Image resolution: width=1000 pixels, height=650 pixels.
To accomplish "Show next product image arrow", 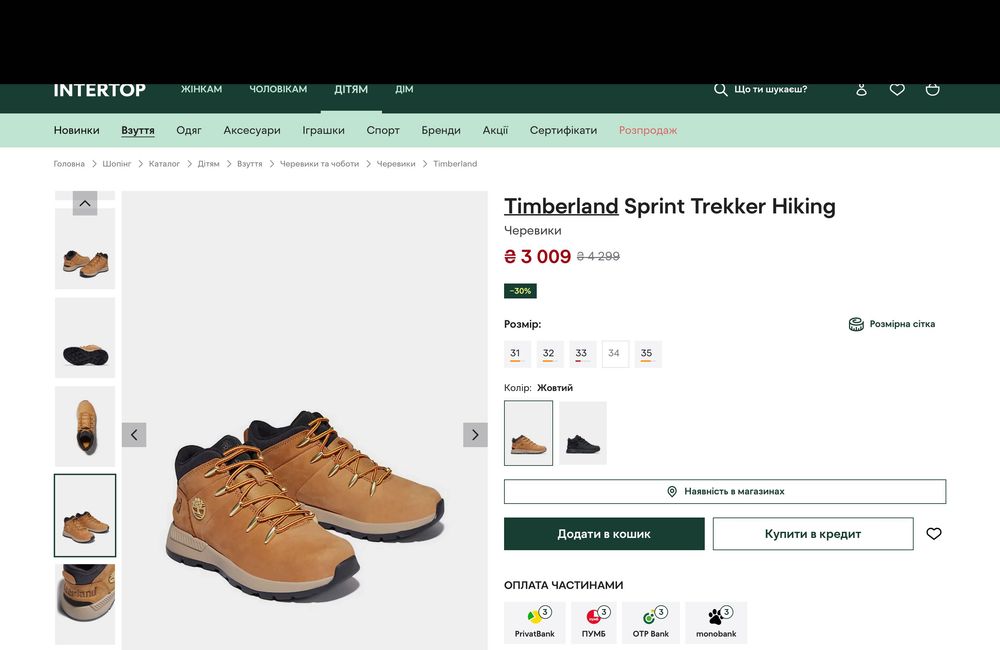I will coord(475,434).
